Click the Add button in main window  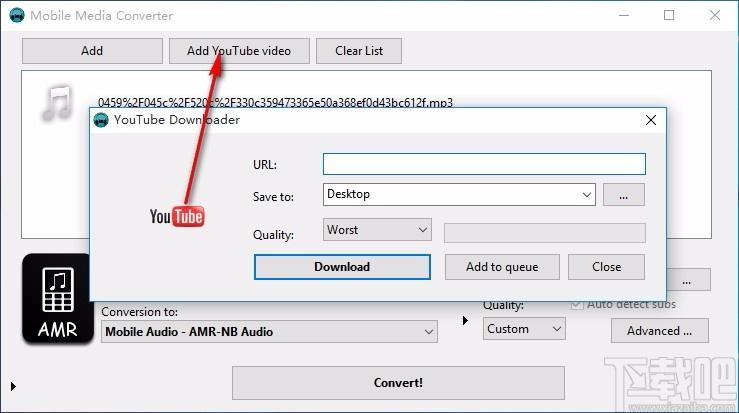[x=92, y=51]
